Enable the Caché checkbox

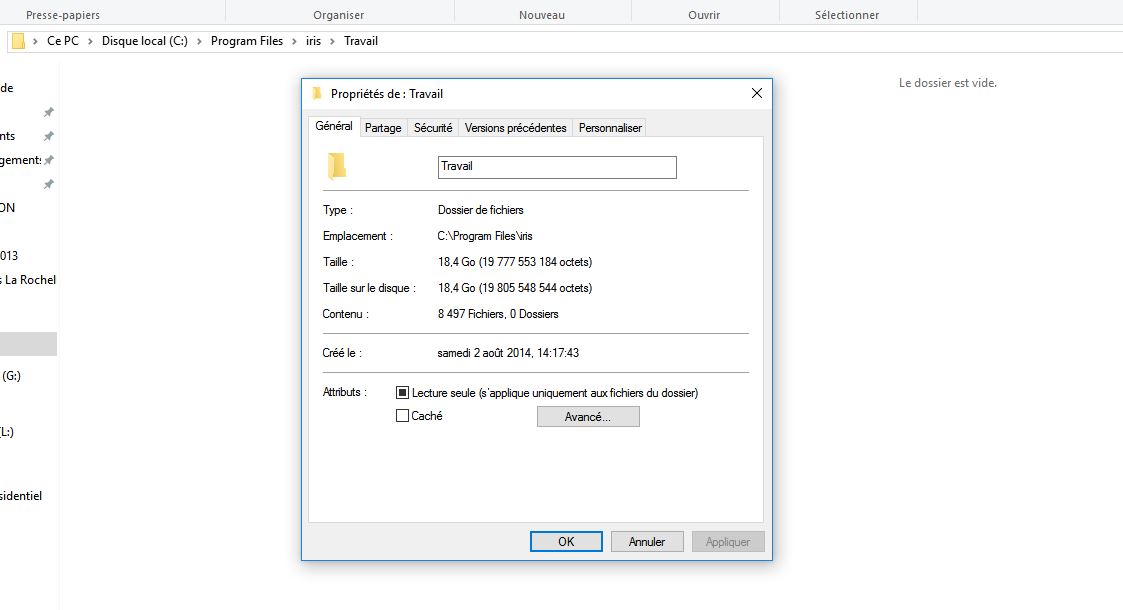tap(403, 415)
